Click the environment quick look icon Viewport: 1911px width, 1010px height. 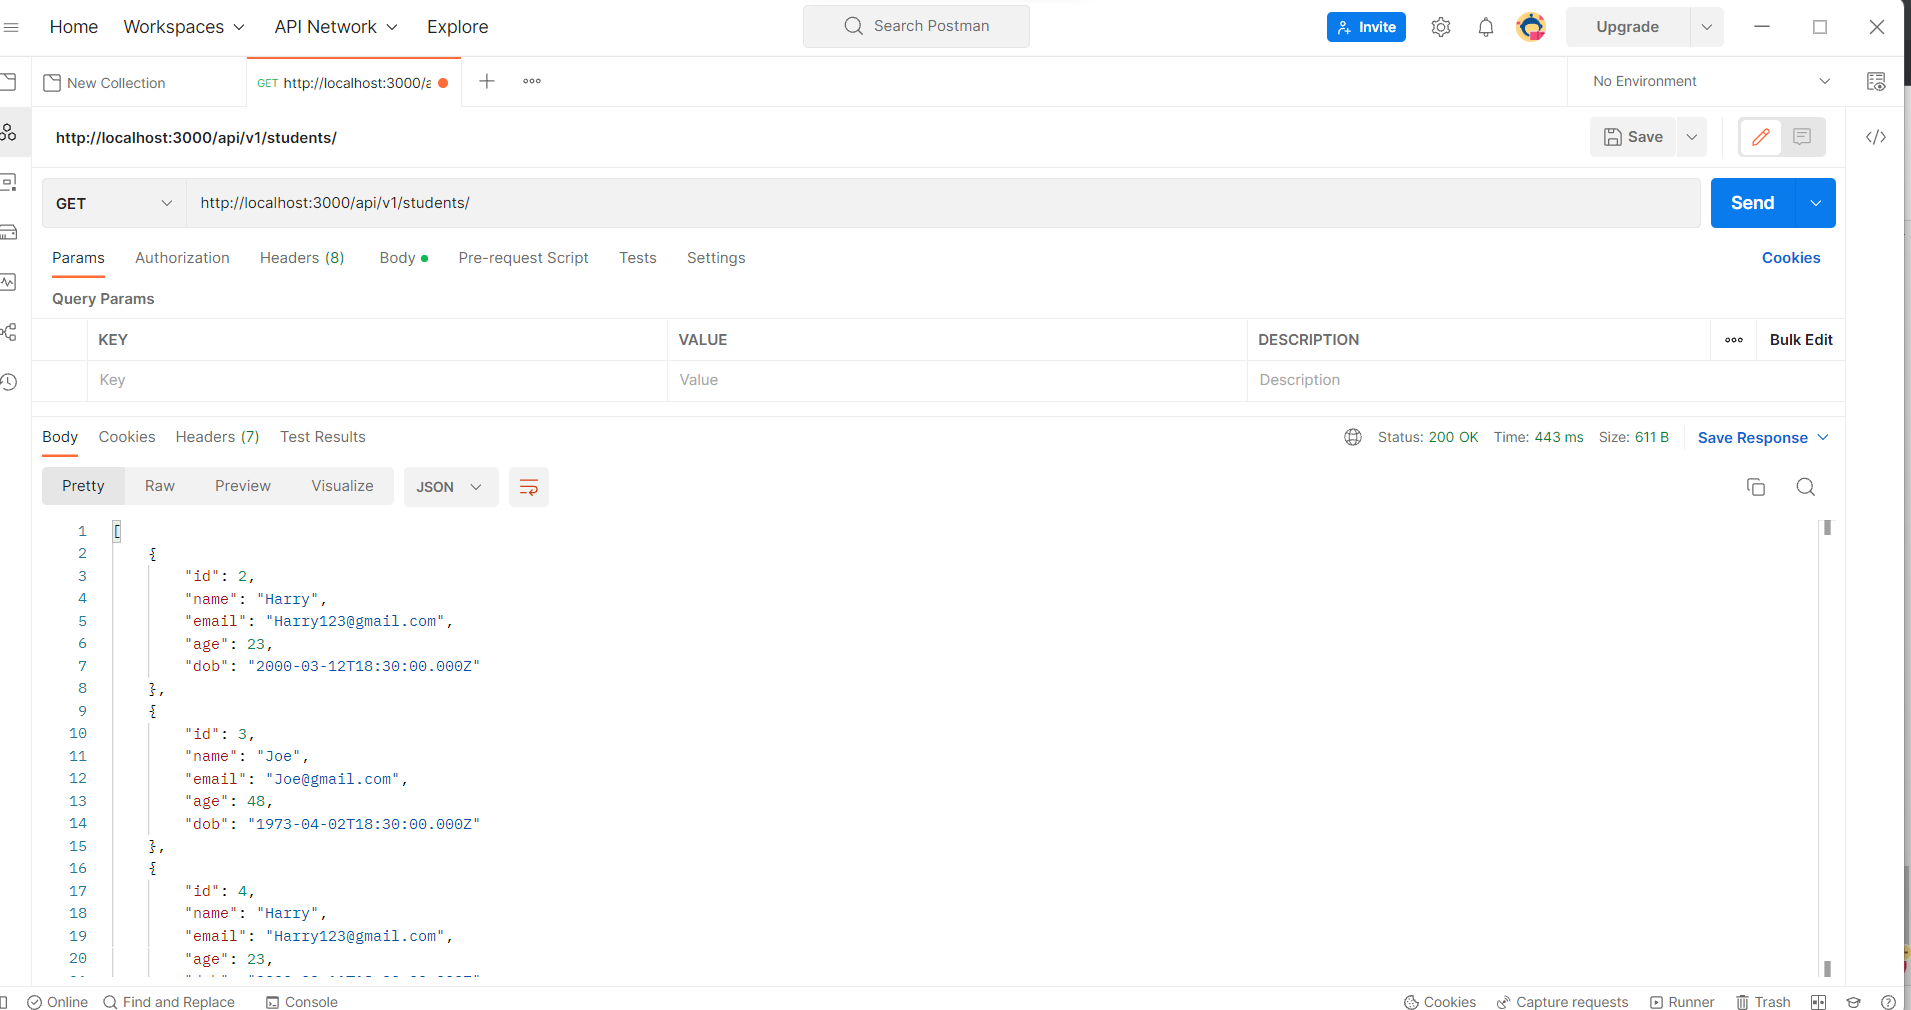1875,82
